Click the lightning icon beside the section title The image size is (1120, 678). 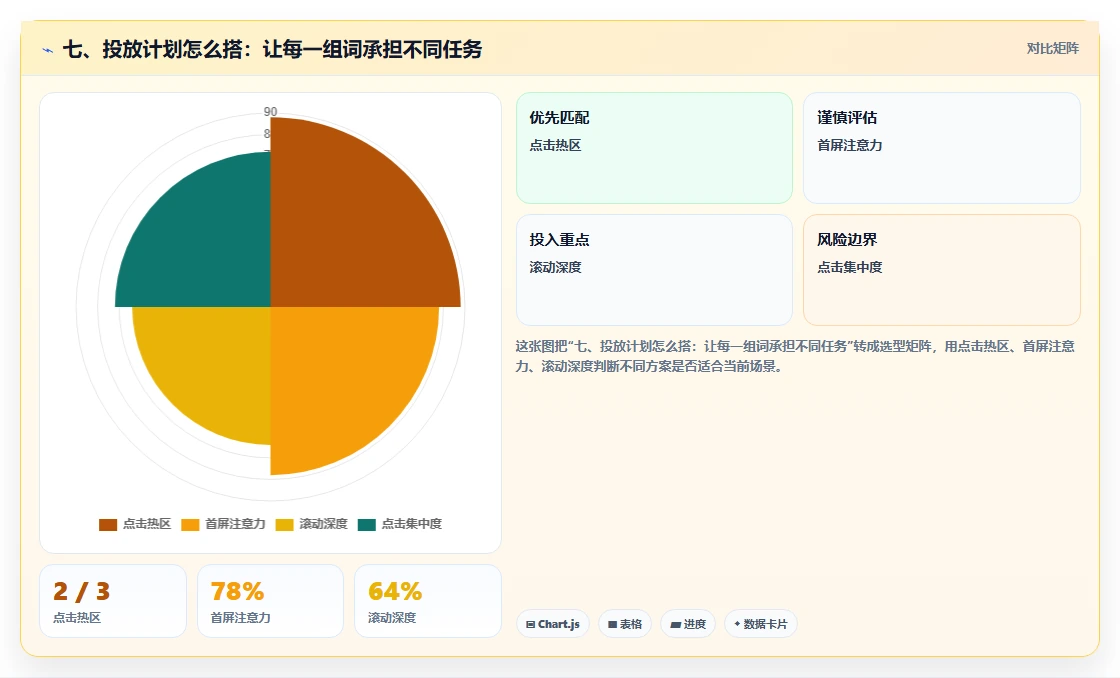pyautogui.click(x=48, y=50)
